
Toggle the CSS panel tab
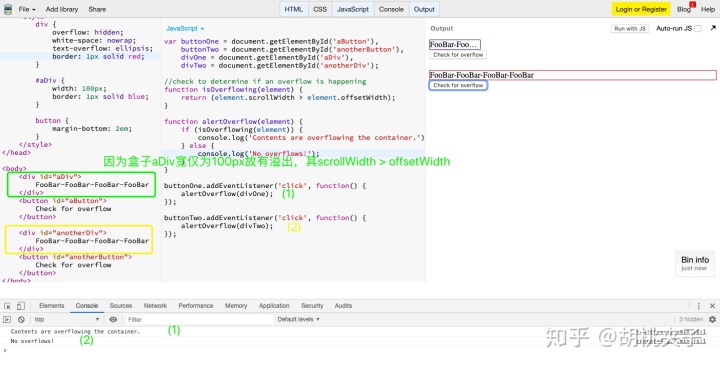pos(320,9)
